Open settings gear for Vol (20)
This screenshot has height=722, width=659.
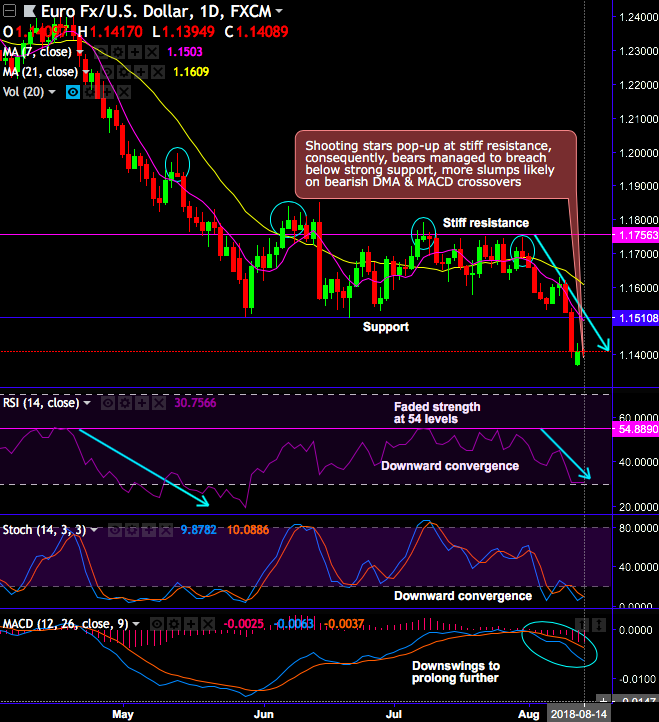coord(90,92)
